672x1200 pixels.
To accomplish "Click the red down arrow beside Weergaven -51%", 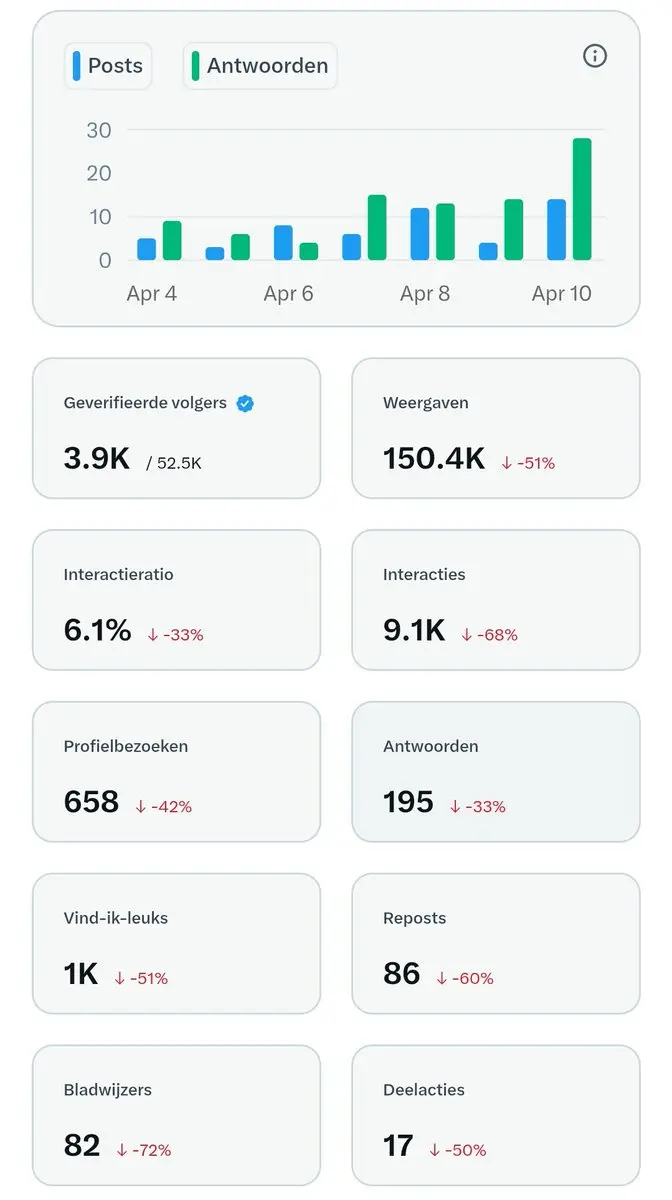I will (507, 463).
